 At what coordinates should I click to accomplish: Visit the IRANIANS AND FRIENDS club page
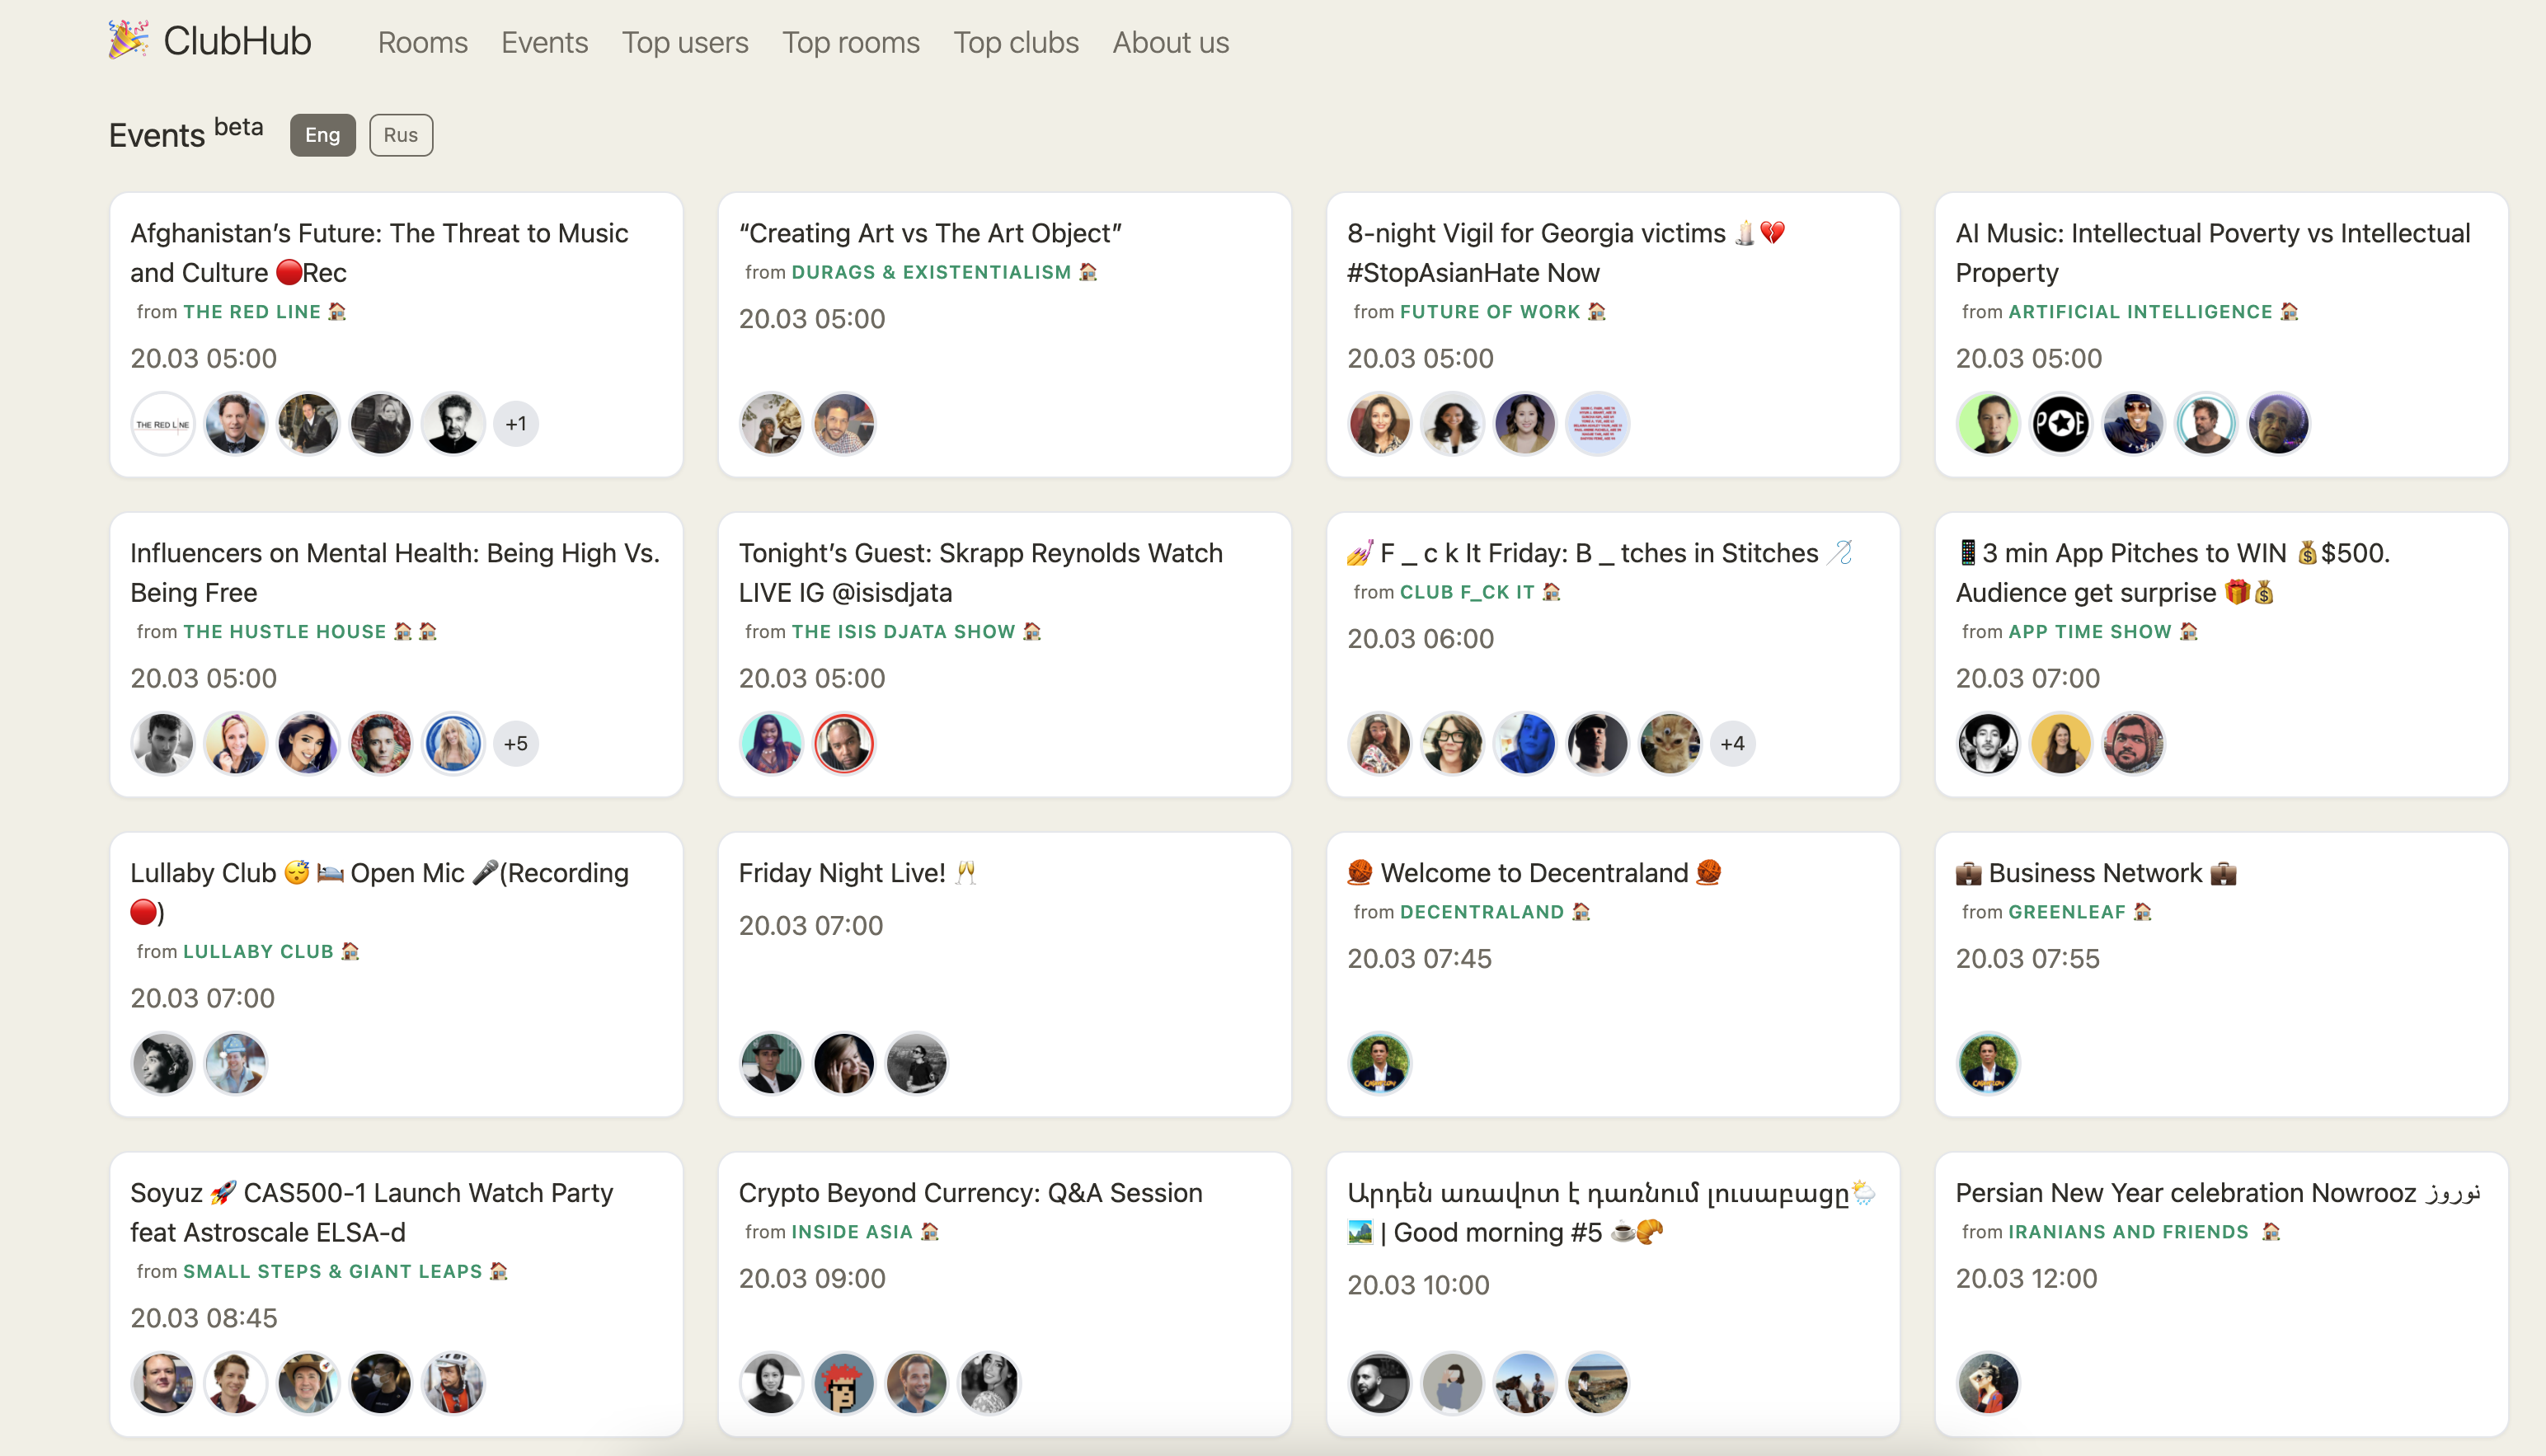2126,1231
